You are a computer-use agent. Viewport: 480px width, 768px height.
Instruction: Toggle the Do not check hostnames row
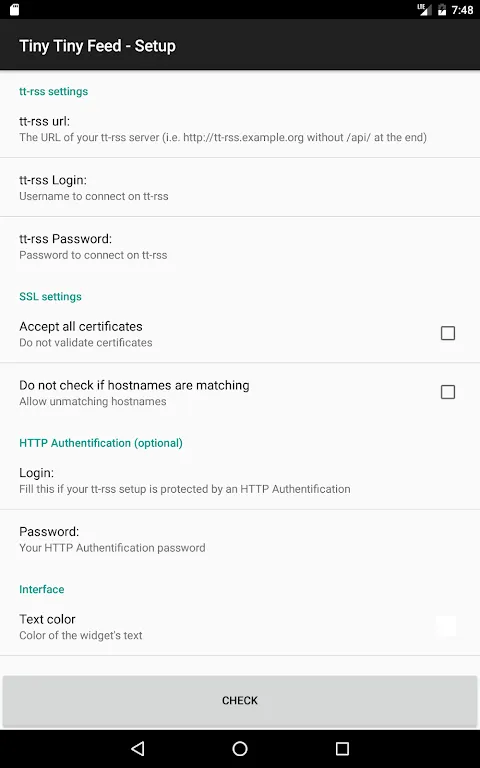click(x=240, y=392)
